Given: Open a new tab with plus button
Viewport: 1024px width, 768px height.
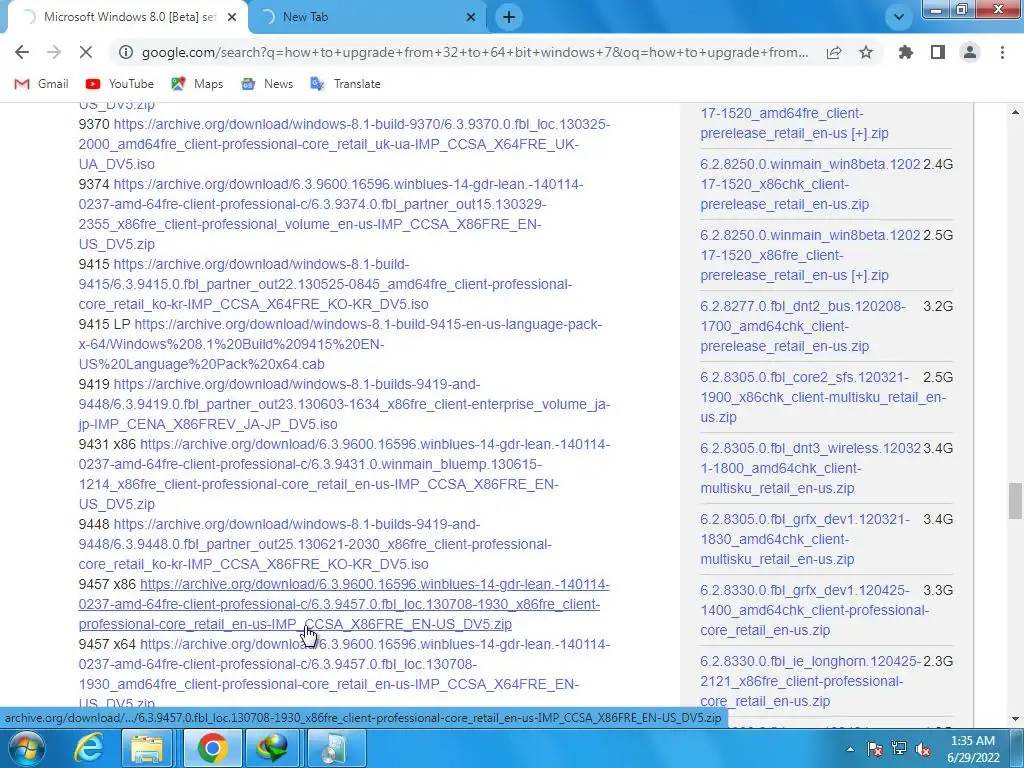Looking at the screenshot, I should coord(509,17).
